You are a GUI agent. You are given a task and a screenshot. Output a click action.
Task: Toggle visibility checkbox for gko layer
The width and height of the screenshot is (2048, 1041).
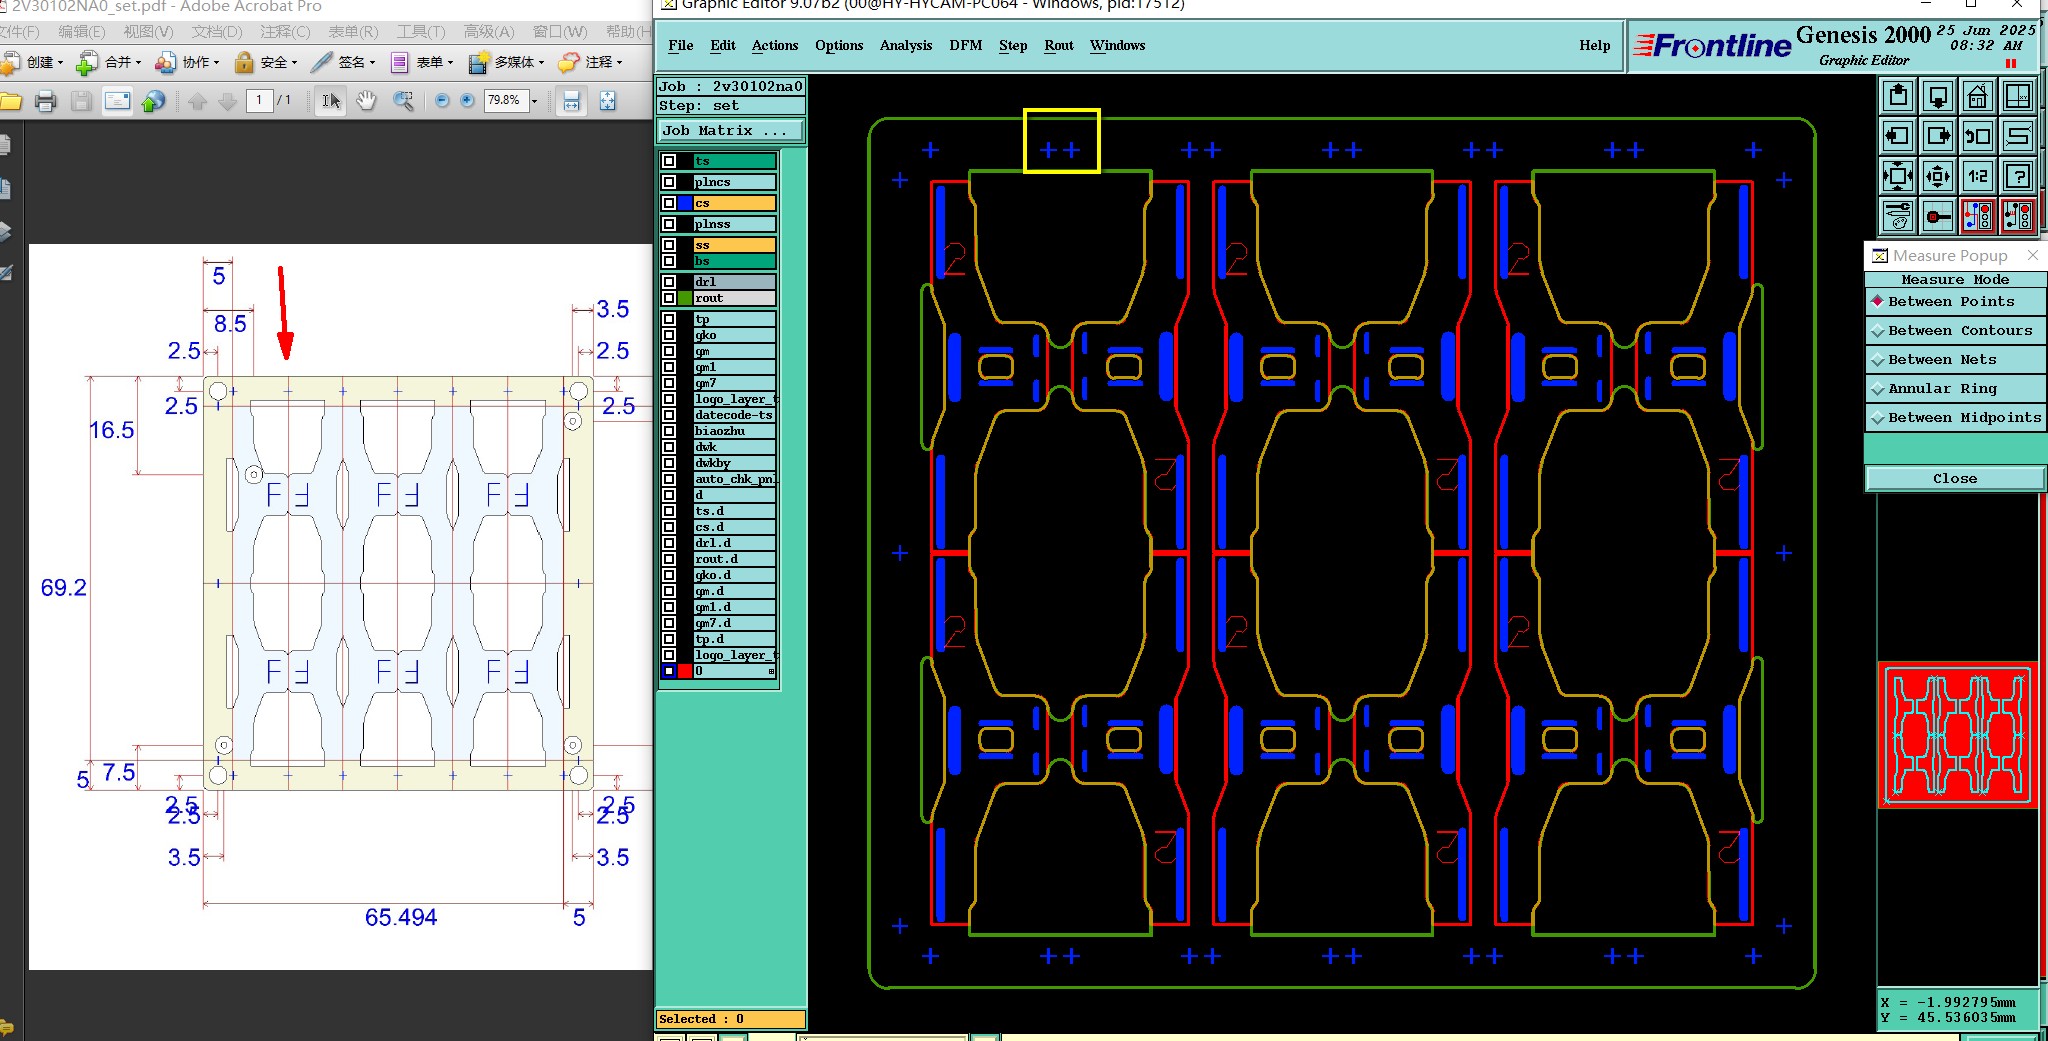point(669,335)
